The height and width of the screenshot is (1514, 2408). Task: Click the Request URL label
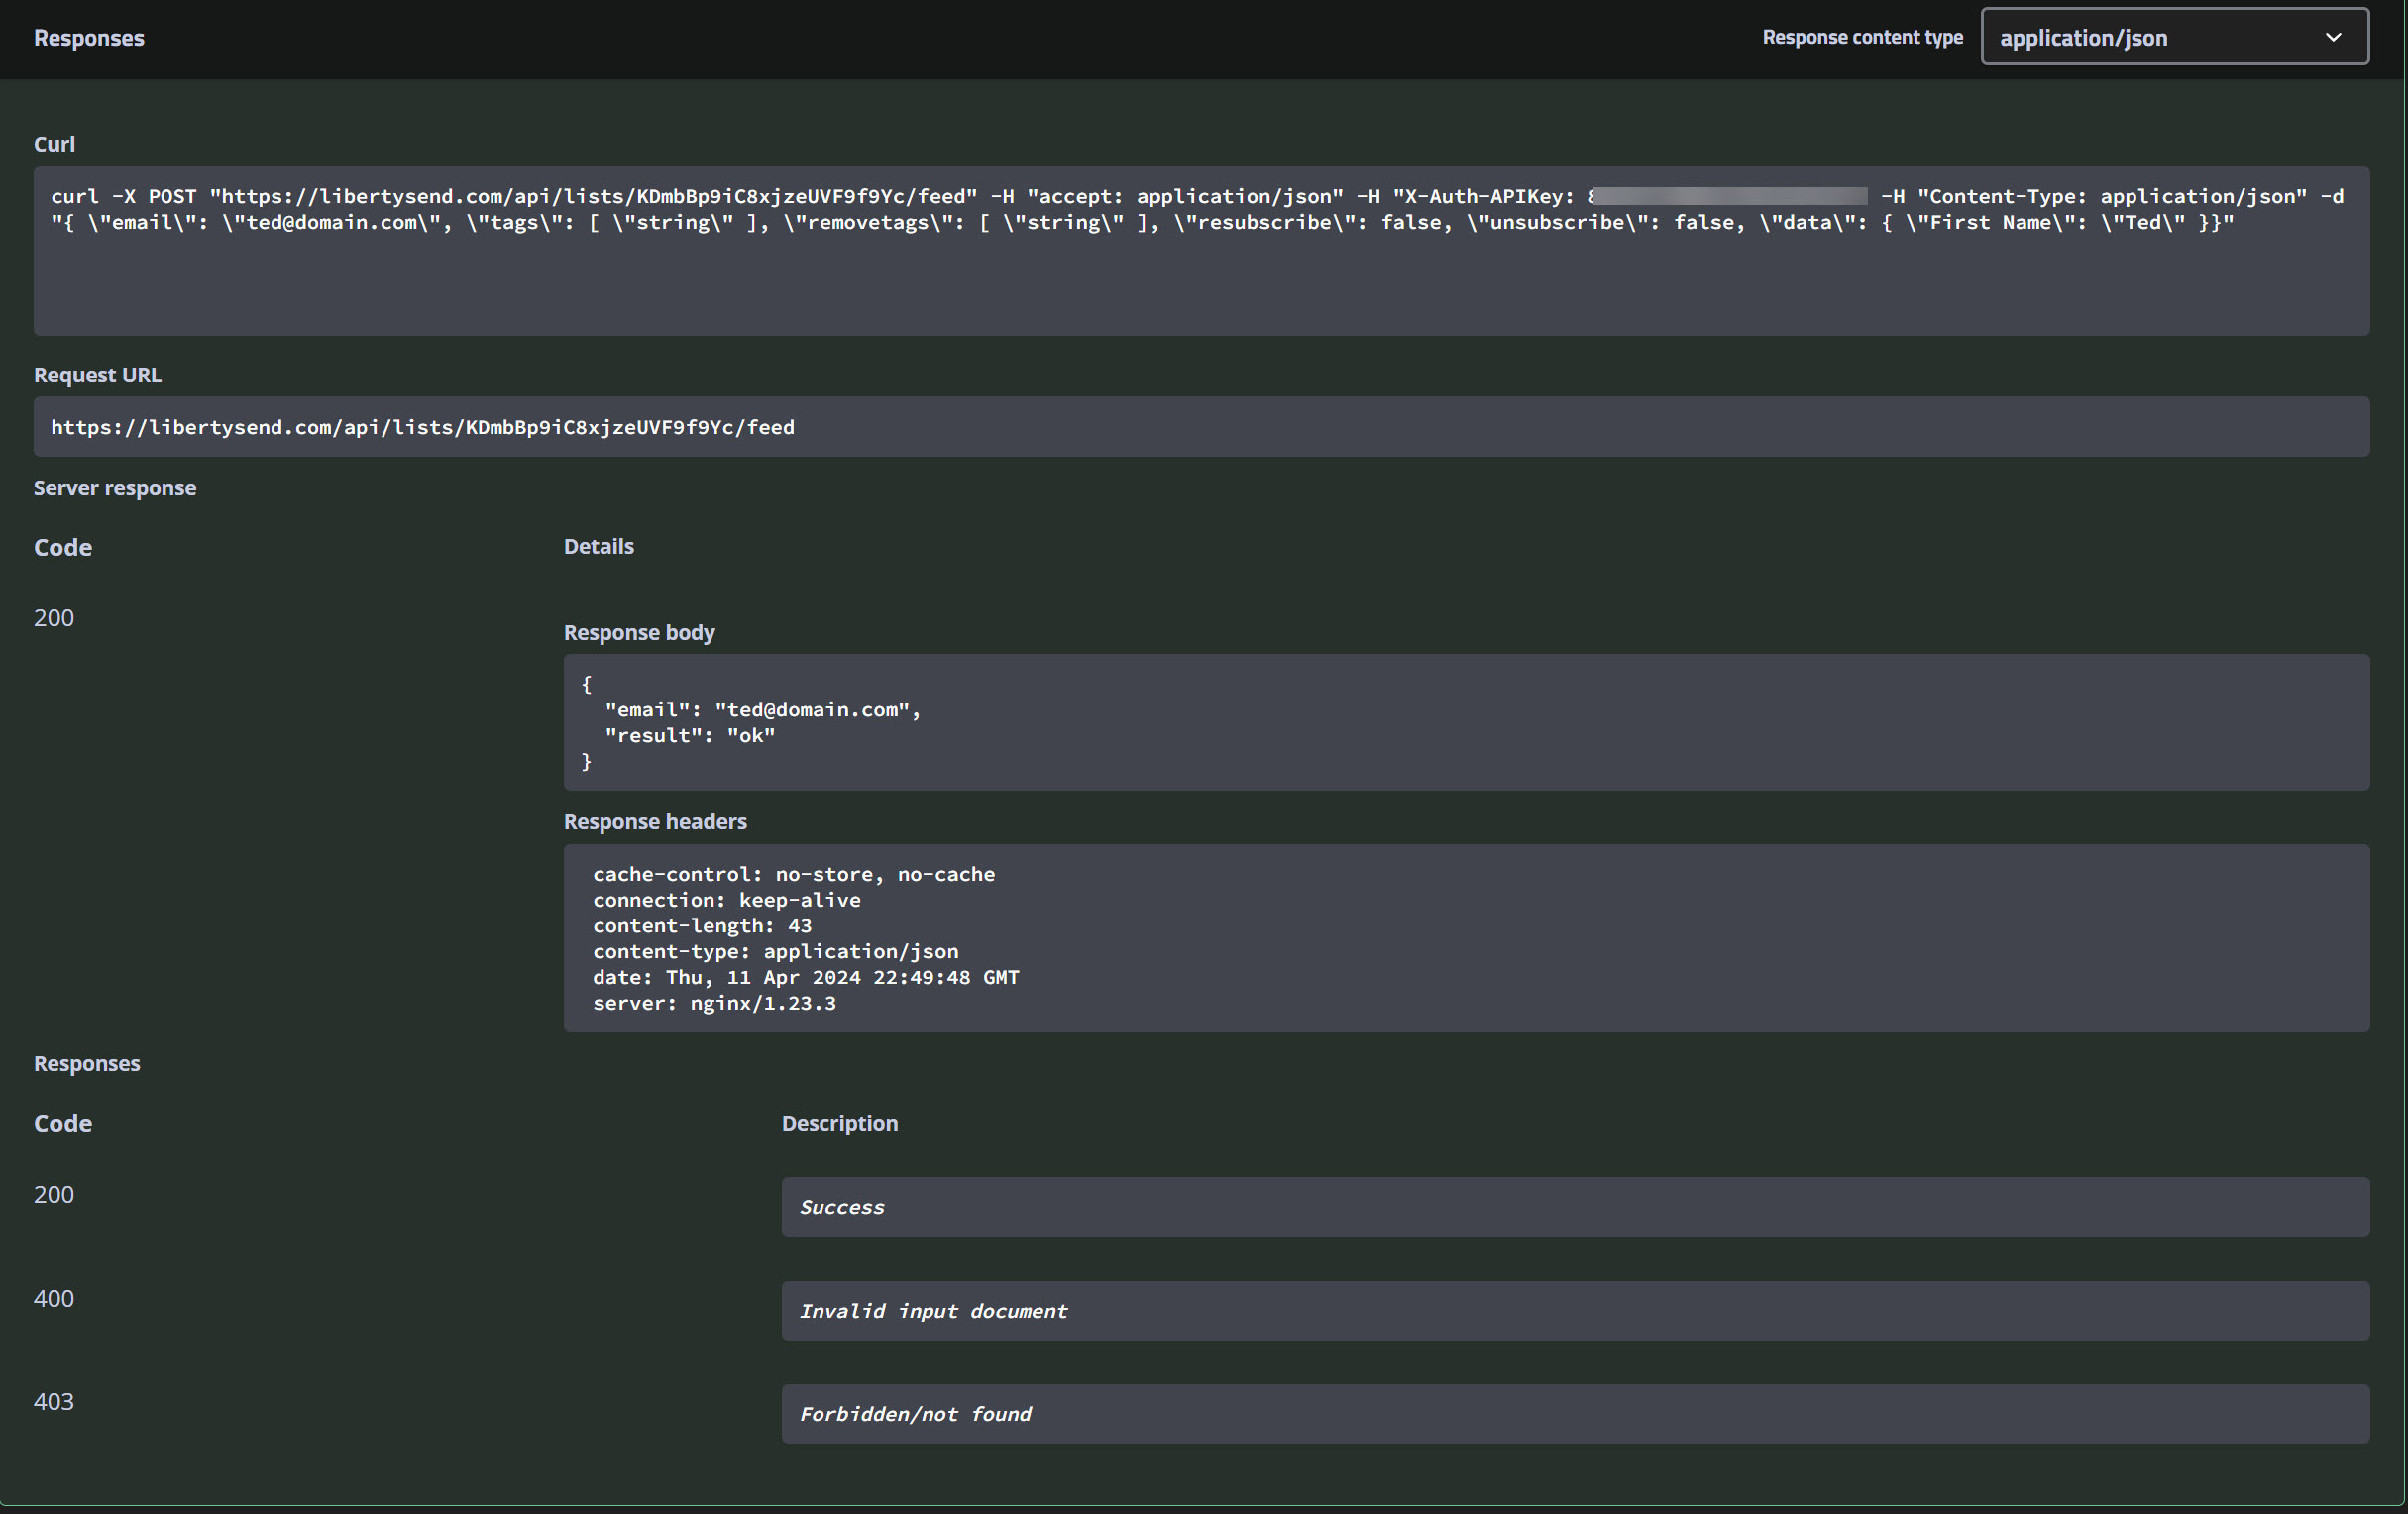pyautogui.click(x=97, y=375)
